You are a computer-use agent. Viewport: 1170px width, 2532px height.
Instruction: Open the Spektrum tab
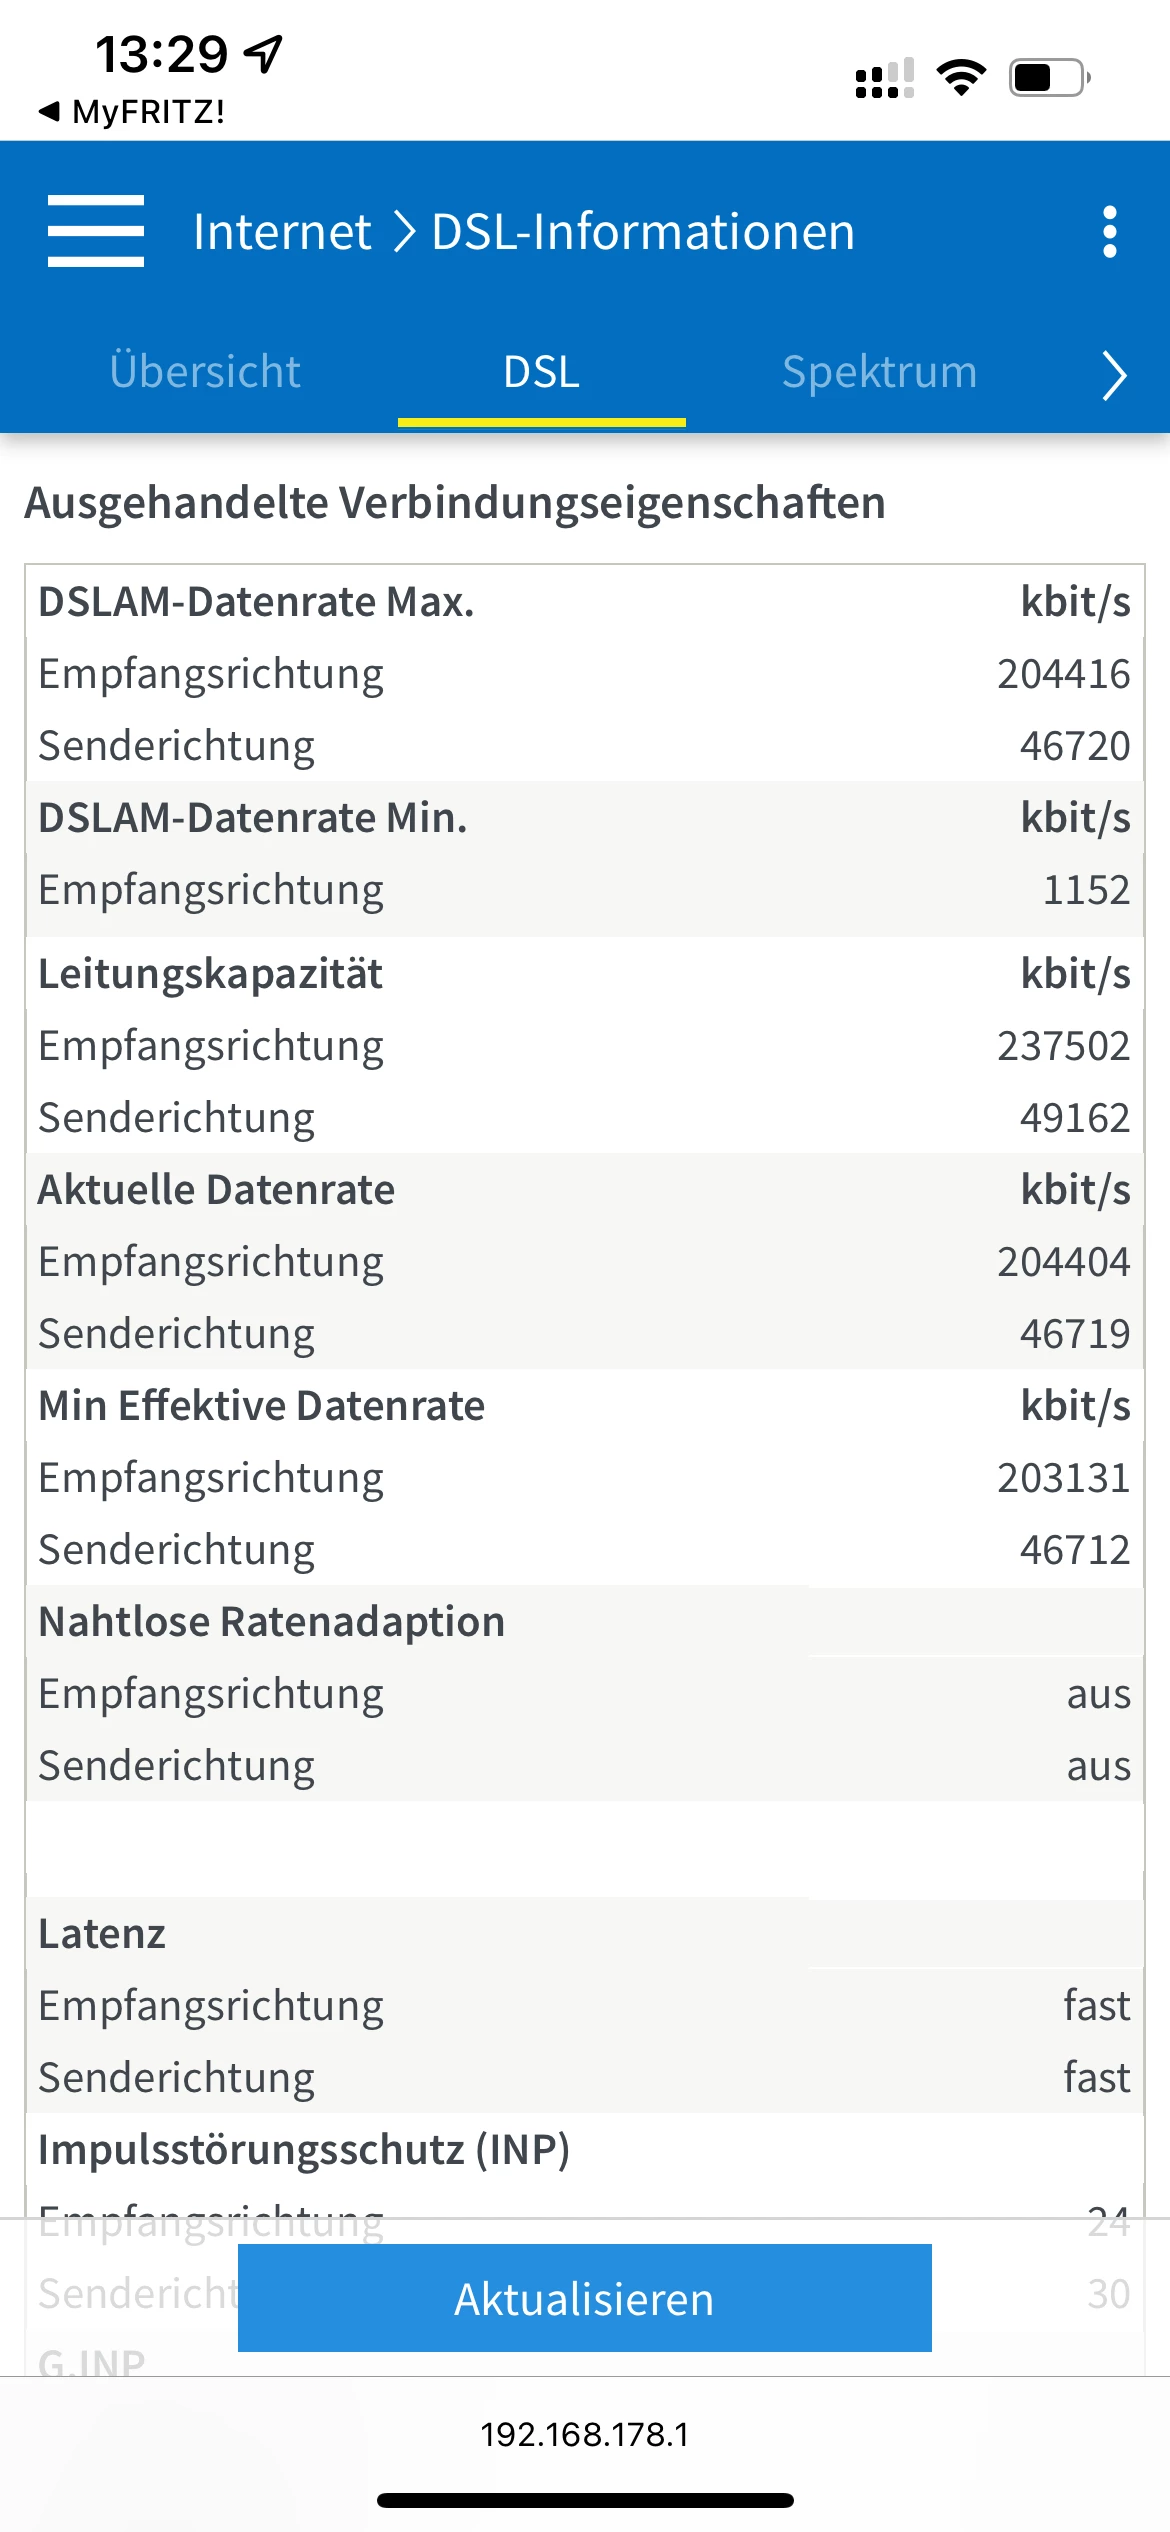(x=879, y=372)
